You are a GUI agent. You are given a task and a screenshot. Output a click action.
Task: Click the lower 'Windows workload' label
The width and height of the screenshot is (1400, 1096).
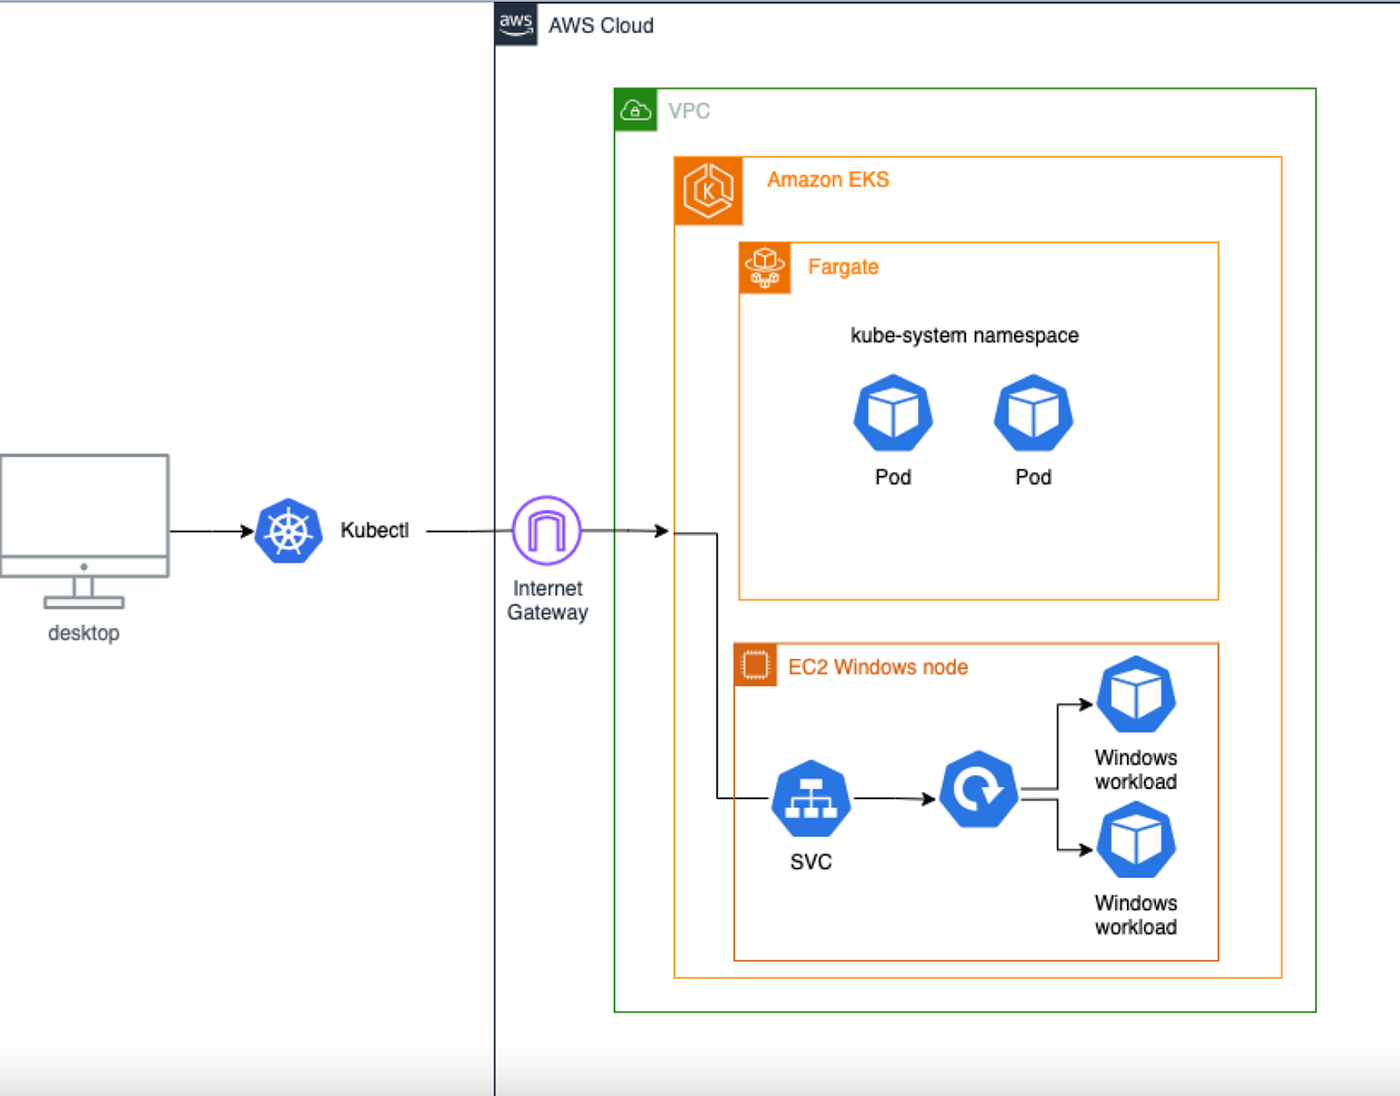(1136, 915)
